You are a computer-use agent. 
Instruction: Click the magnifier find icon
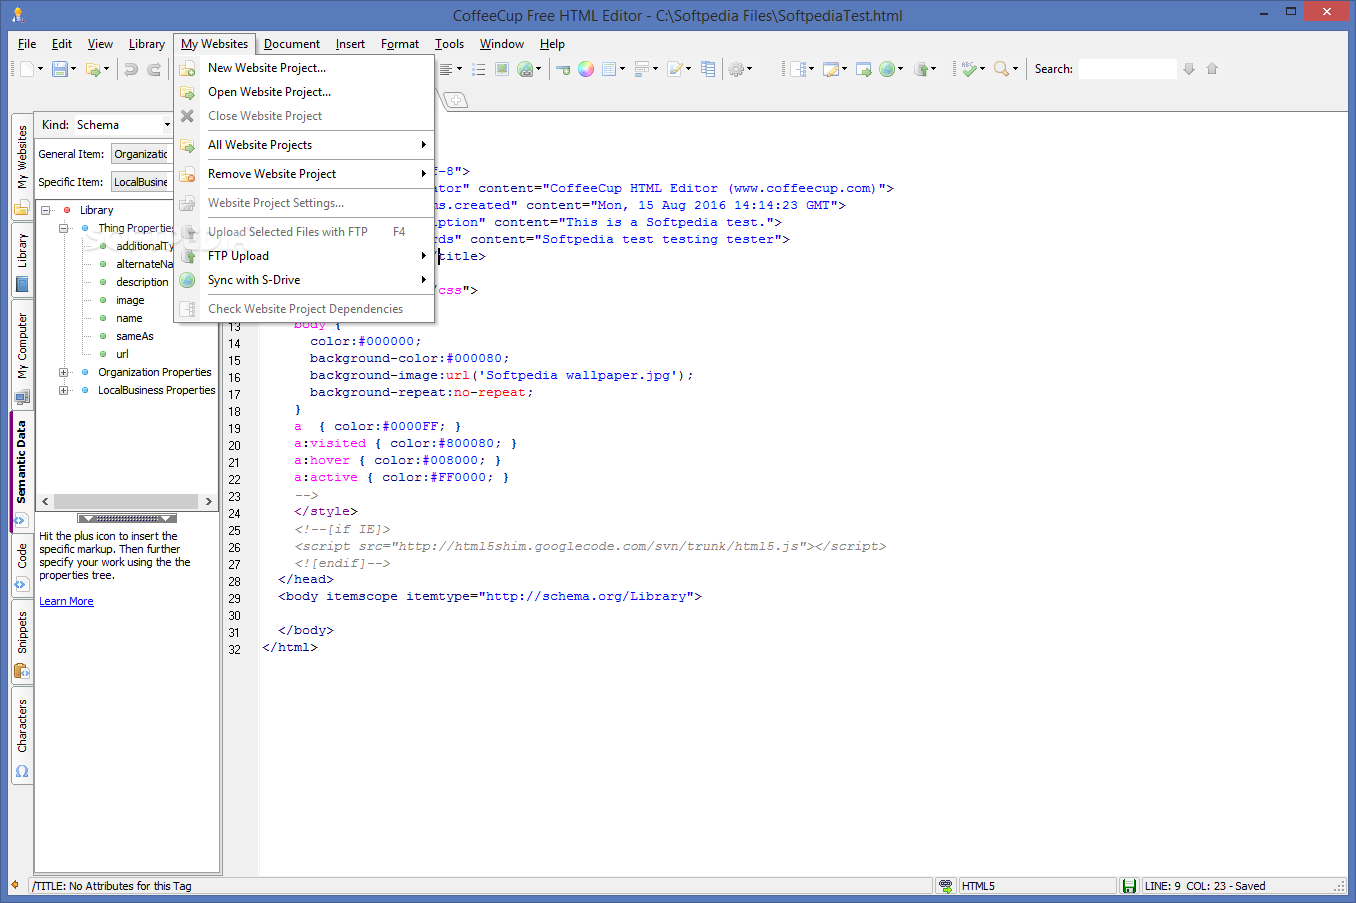click(x=1001, y=69)
